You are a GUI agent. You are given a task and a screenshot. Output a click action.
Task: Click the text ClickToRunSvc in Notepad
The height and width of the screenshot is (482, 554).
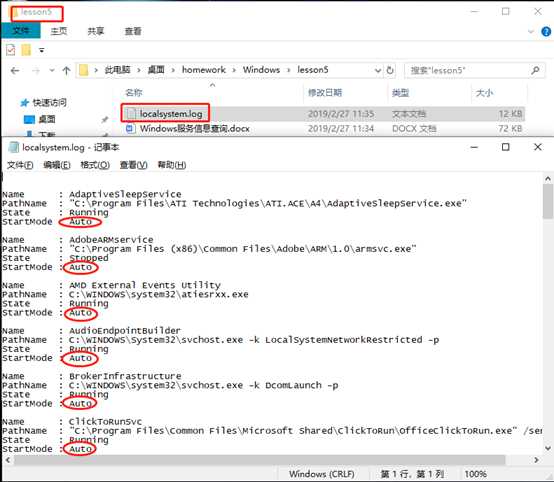point(105,422)
